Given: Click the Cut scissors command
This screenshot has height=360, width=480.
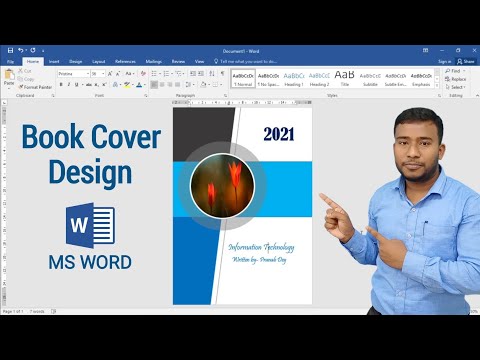Looking at the screenshot, I should click(24, 71).
